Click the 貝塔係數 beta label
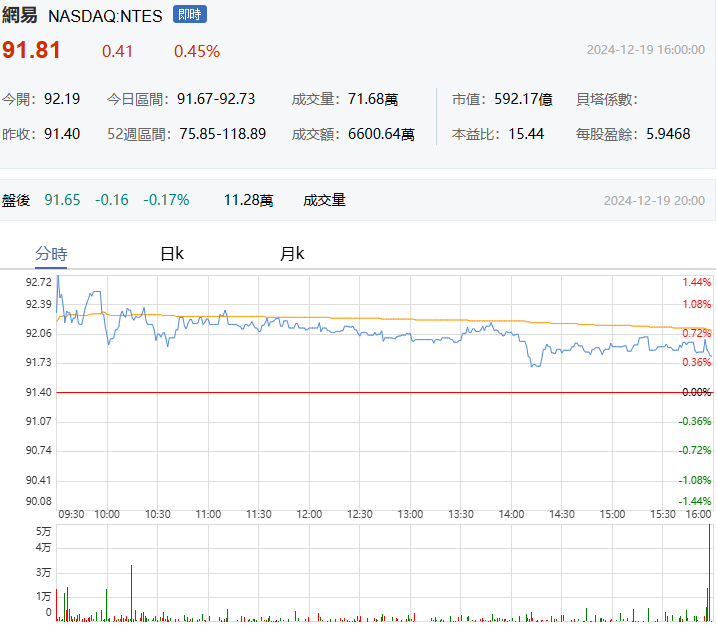717x625 pixels. 606,99
